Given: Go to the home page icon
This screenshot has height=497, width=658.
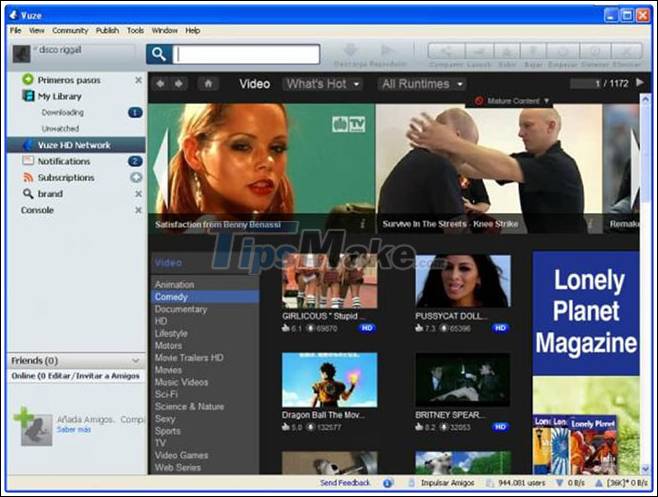Looking at the screenshot, I should click(x=208, y=84).
